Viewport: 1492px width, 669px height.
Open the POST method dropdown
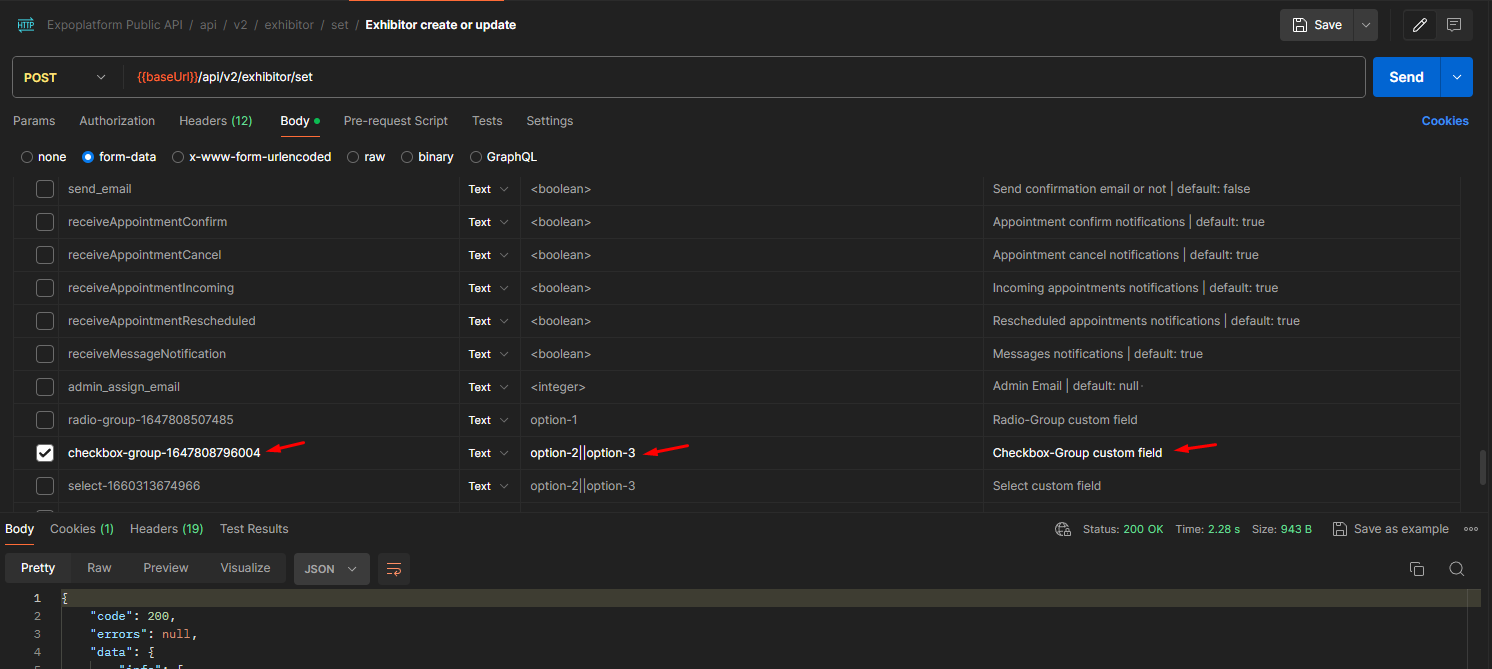(x=65, y=77)
